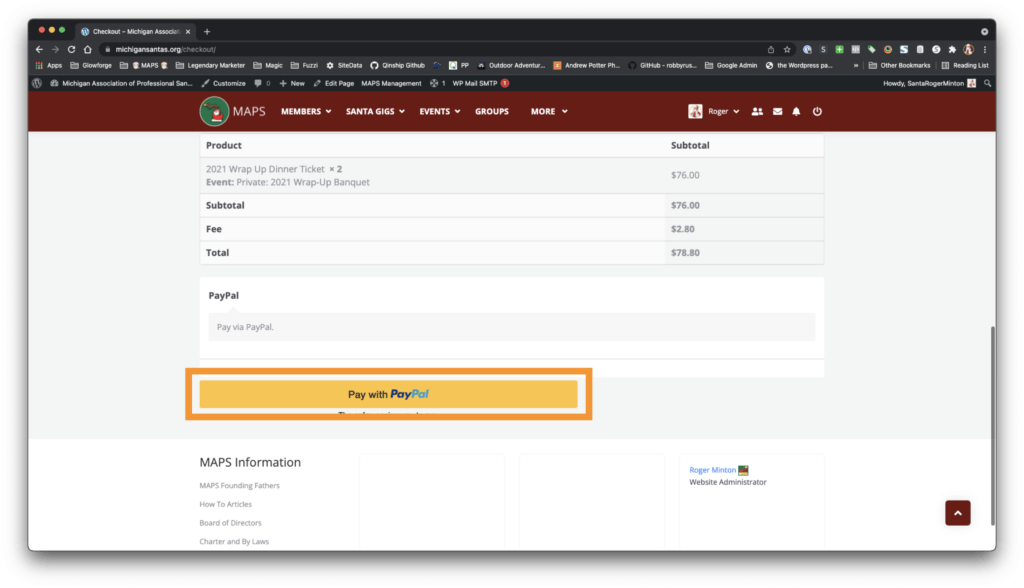Click the Fee amount $2.80
Image resolution: width=1024 pixels, height=588 pixels.
coord(682,229)
